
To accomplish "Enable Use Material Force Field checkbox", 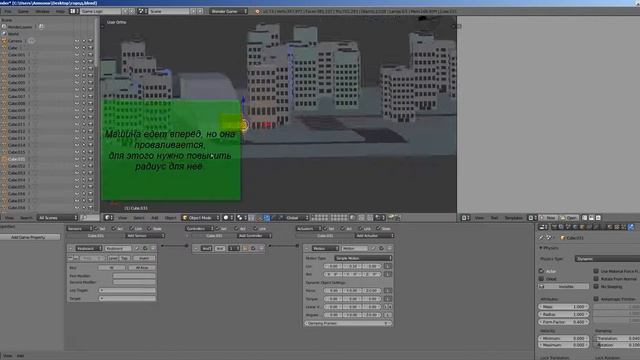I will tap(596, 271).
